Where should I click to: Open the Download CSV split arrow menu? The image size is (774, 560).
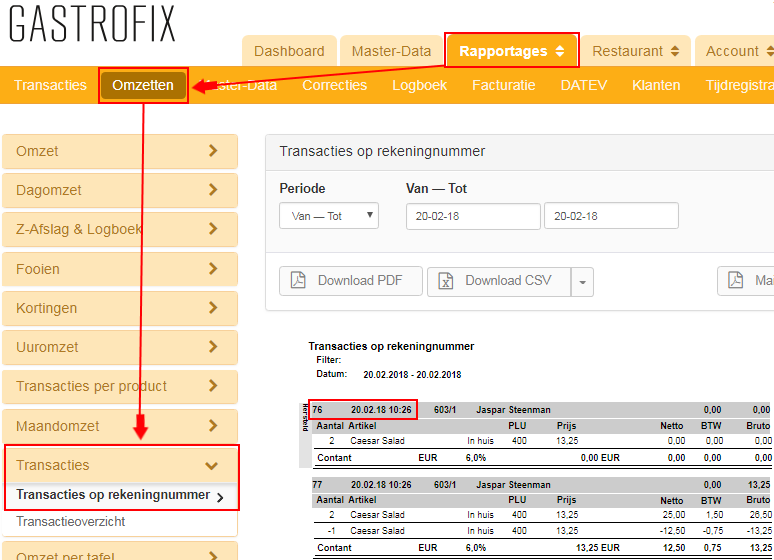pos(582,283)
